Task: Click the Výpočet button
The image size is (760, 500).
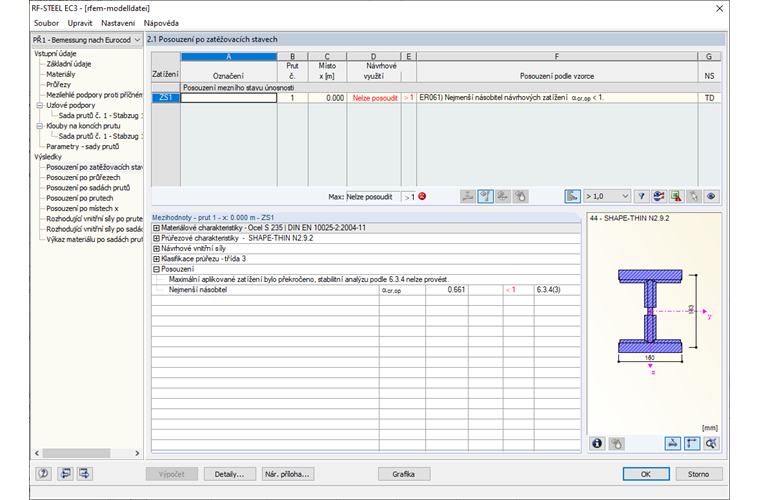Action: click(x=172, y=474)
